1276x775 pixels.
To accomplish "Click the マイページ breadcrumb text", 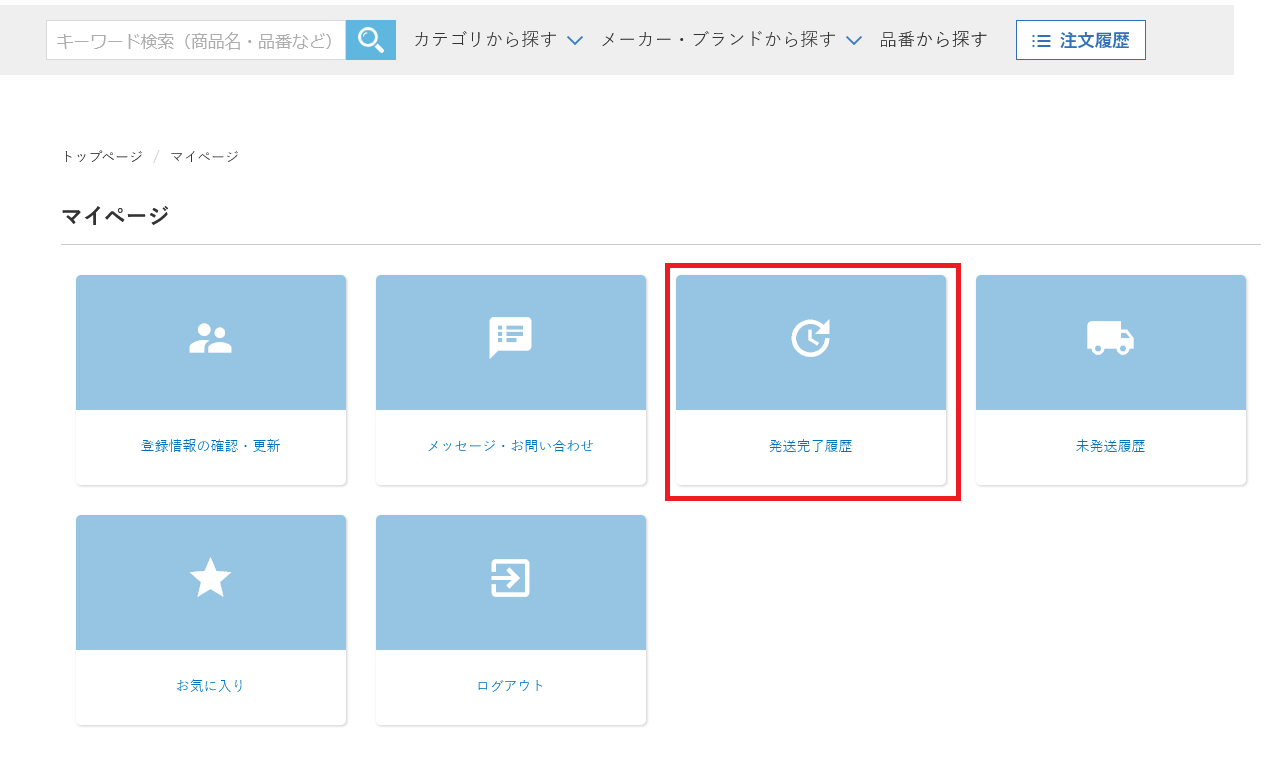I will point(204,157).
